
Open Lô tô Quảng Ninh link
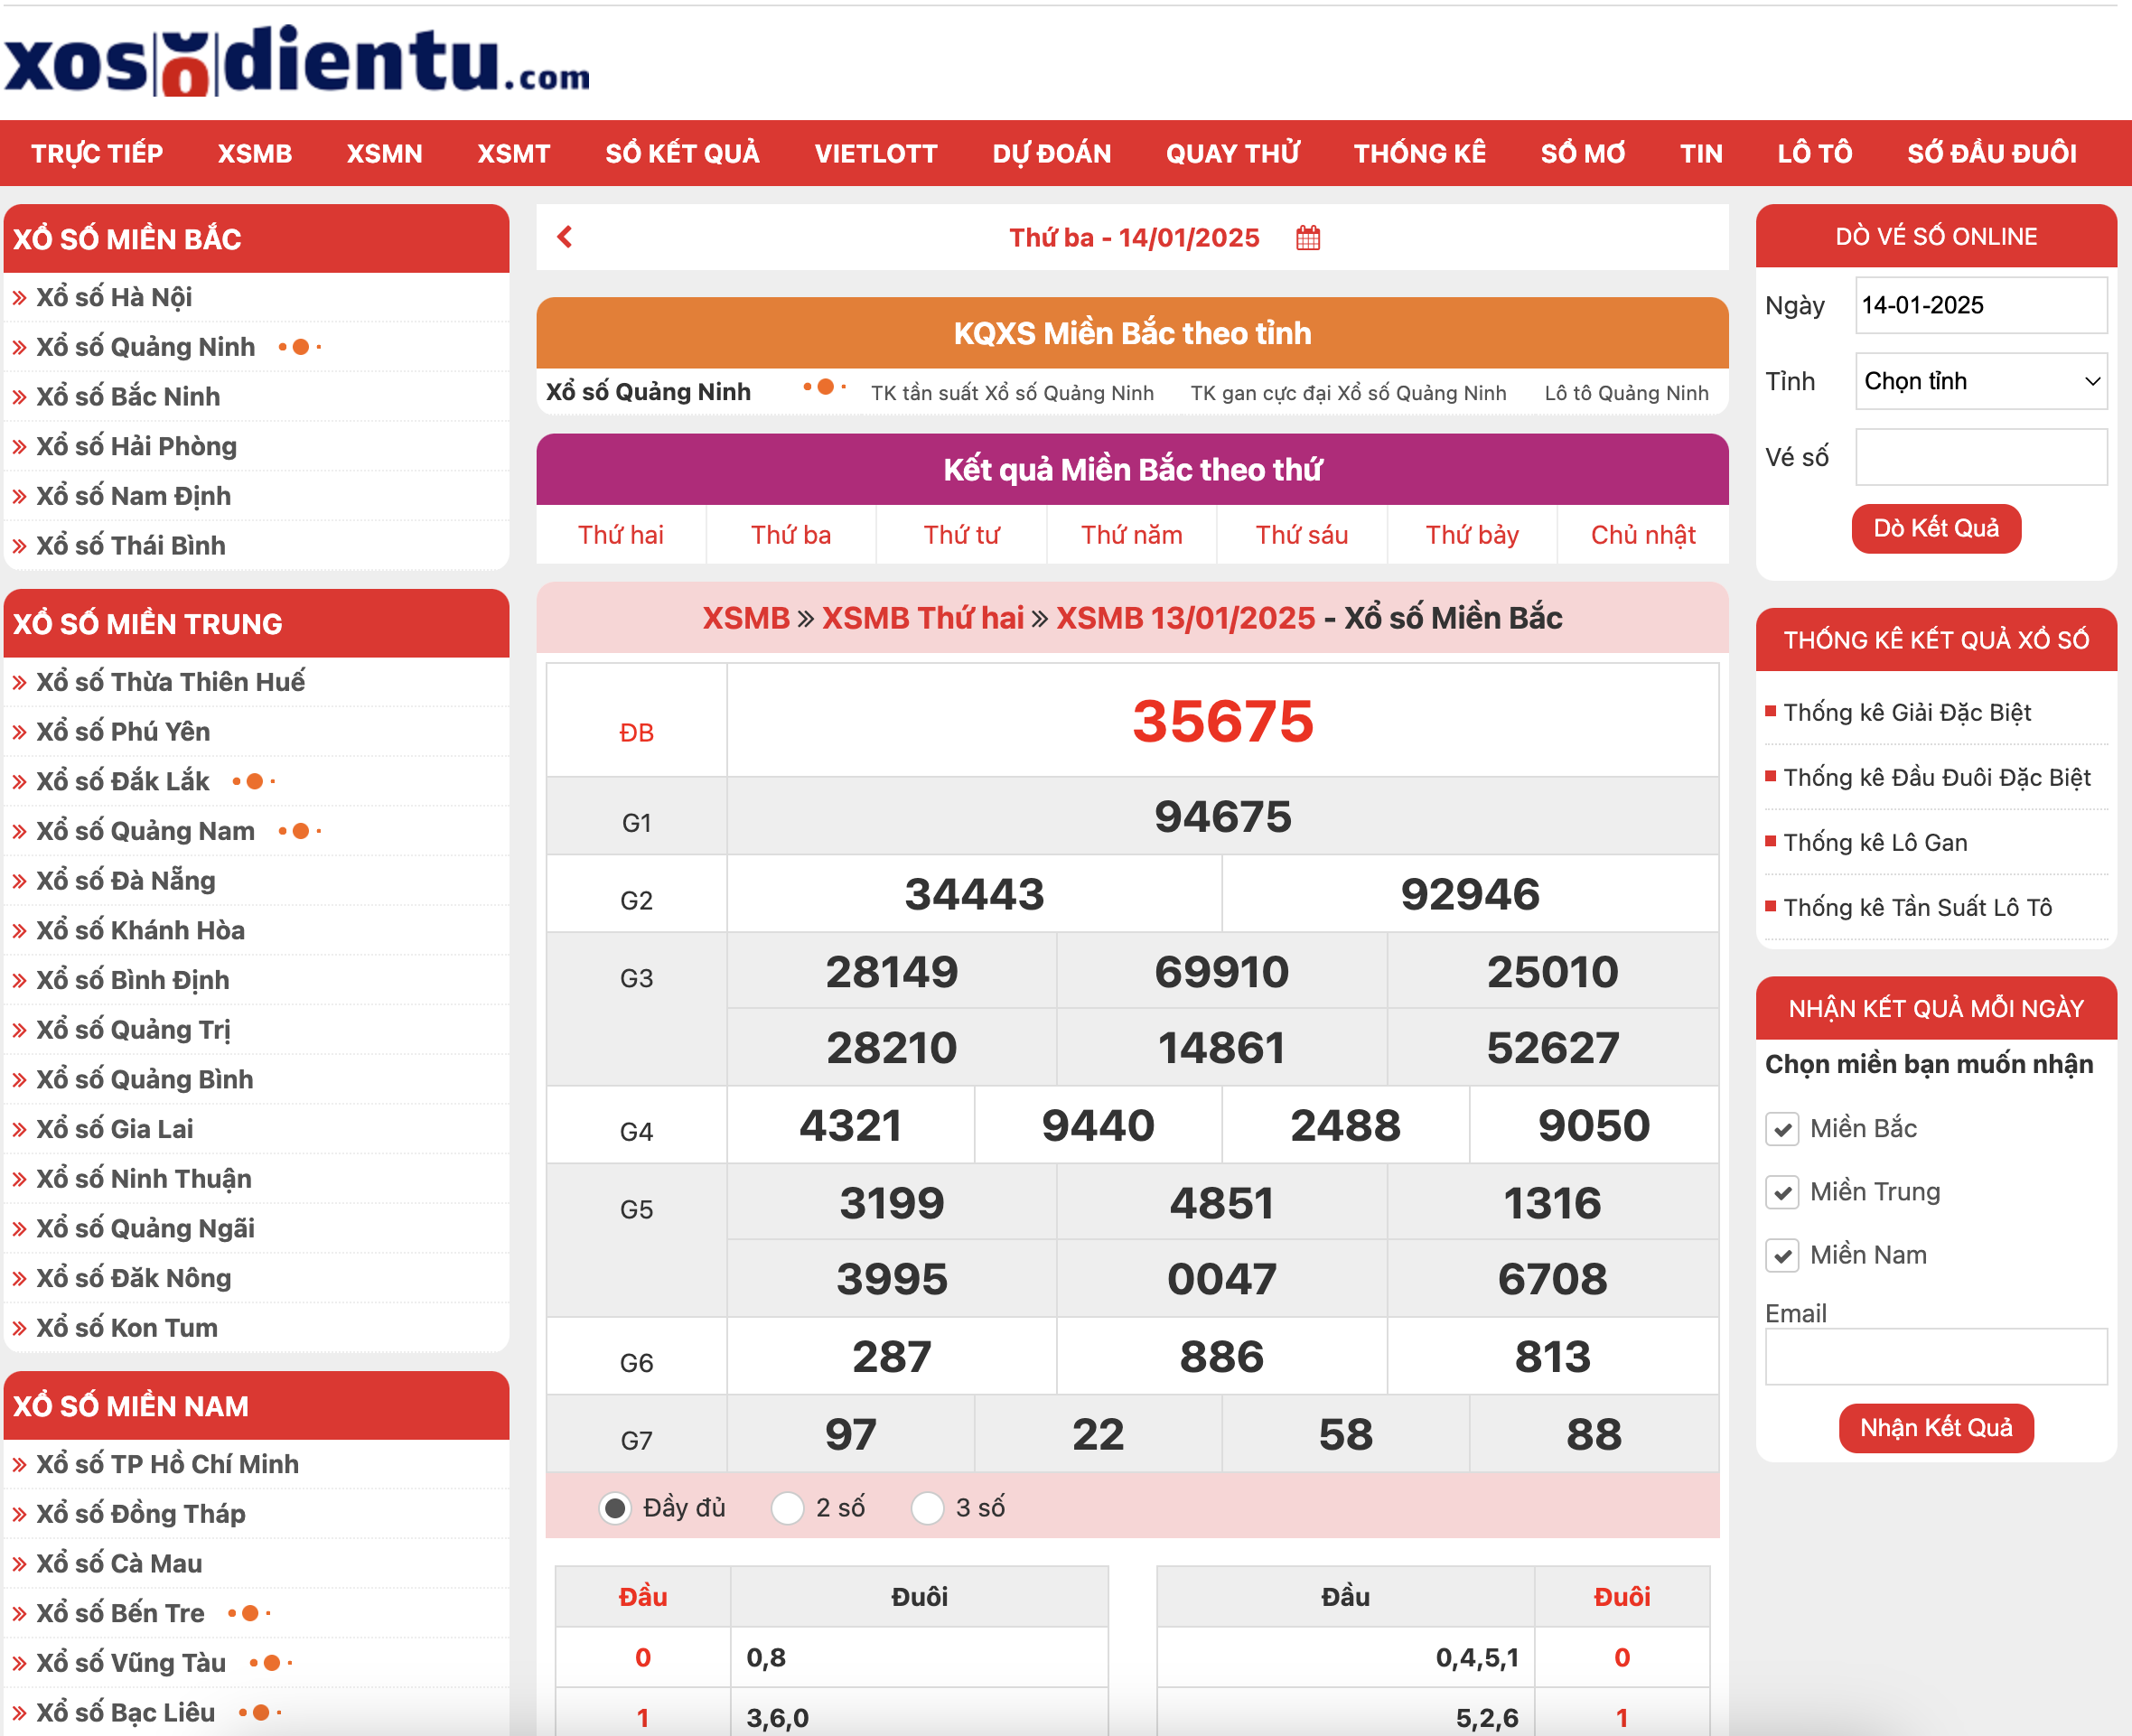click(1626, 393)
